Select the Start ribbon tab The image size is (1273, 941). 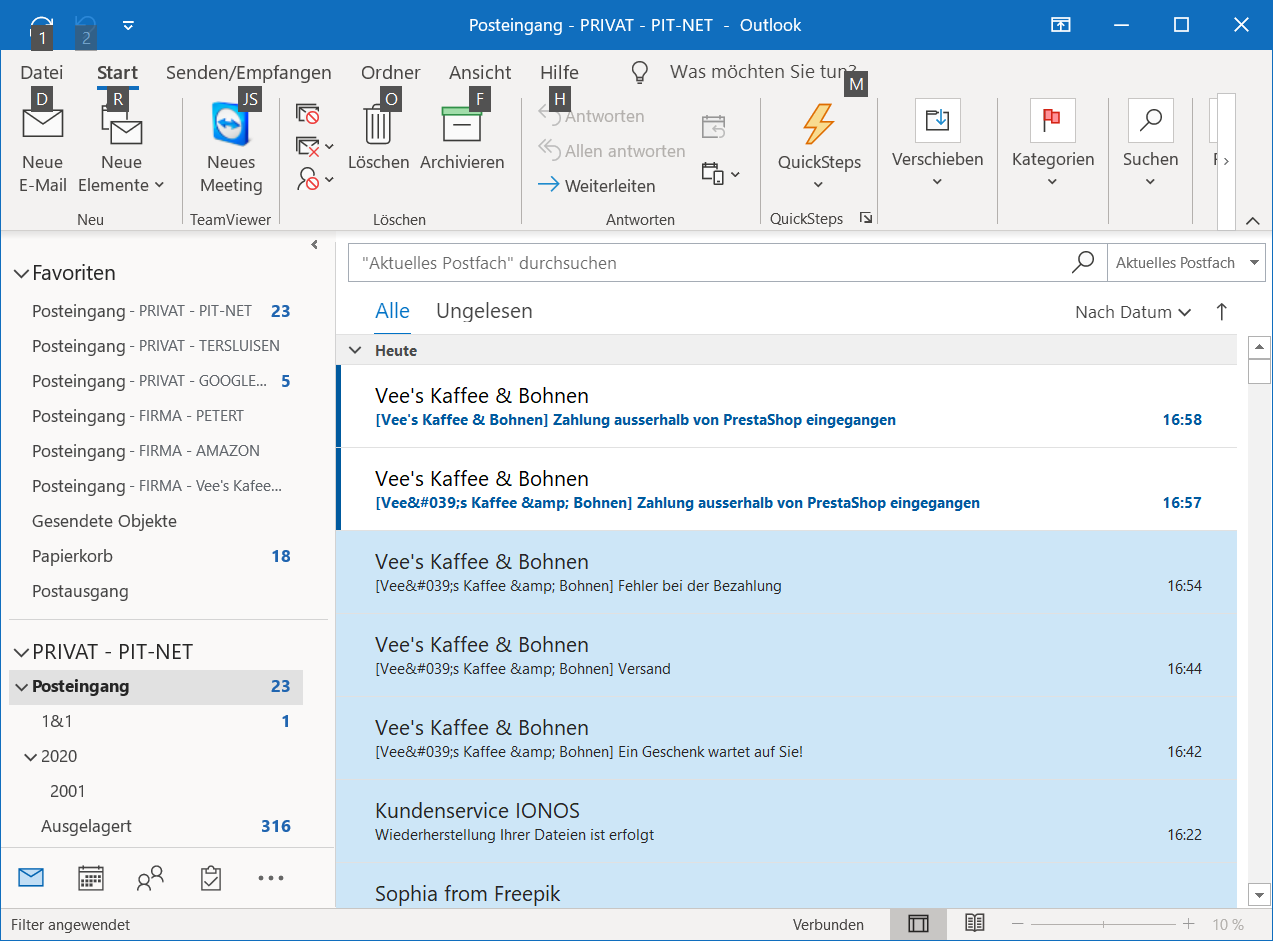(x=118, y=72)
